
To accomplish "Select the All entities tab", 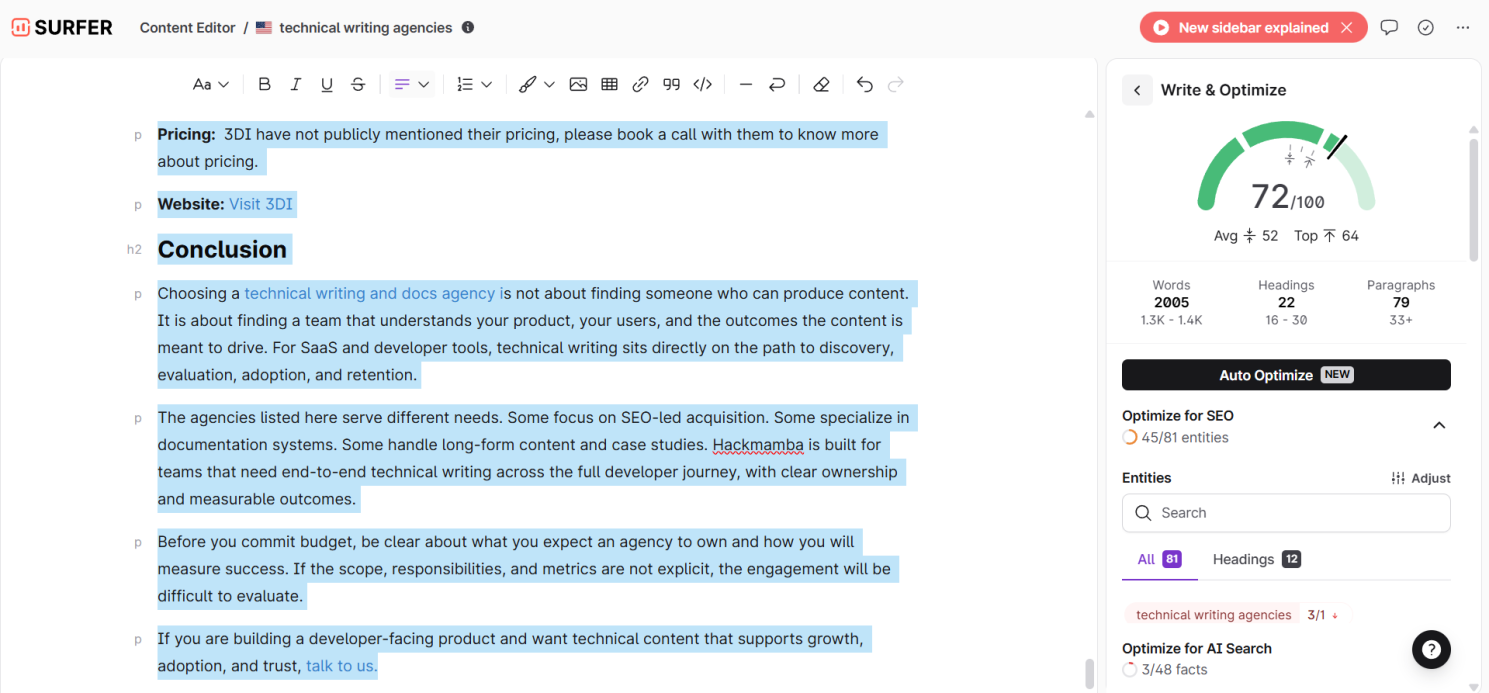I will tap(1159, 560).
